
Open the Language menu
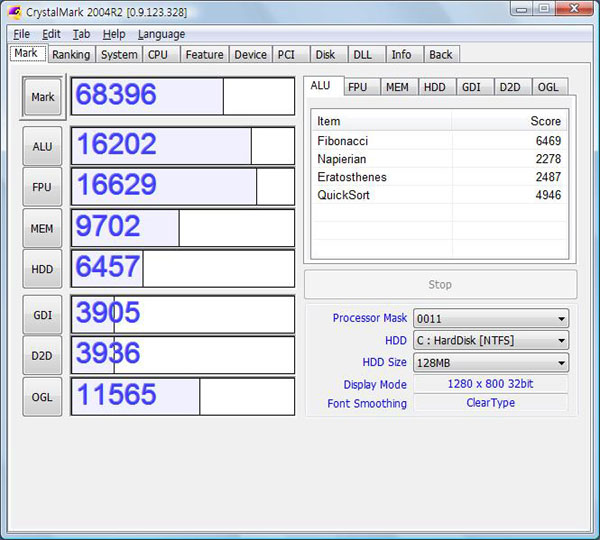[x=161, y=34]
